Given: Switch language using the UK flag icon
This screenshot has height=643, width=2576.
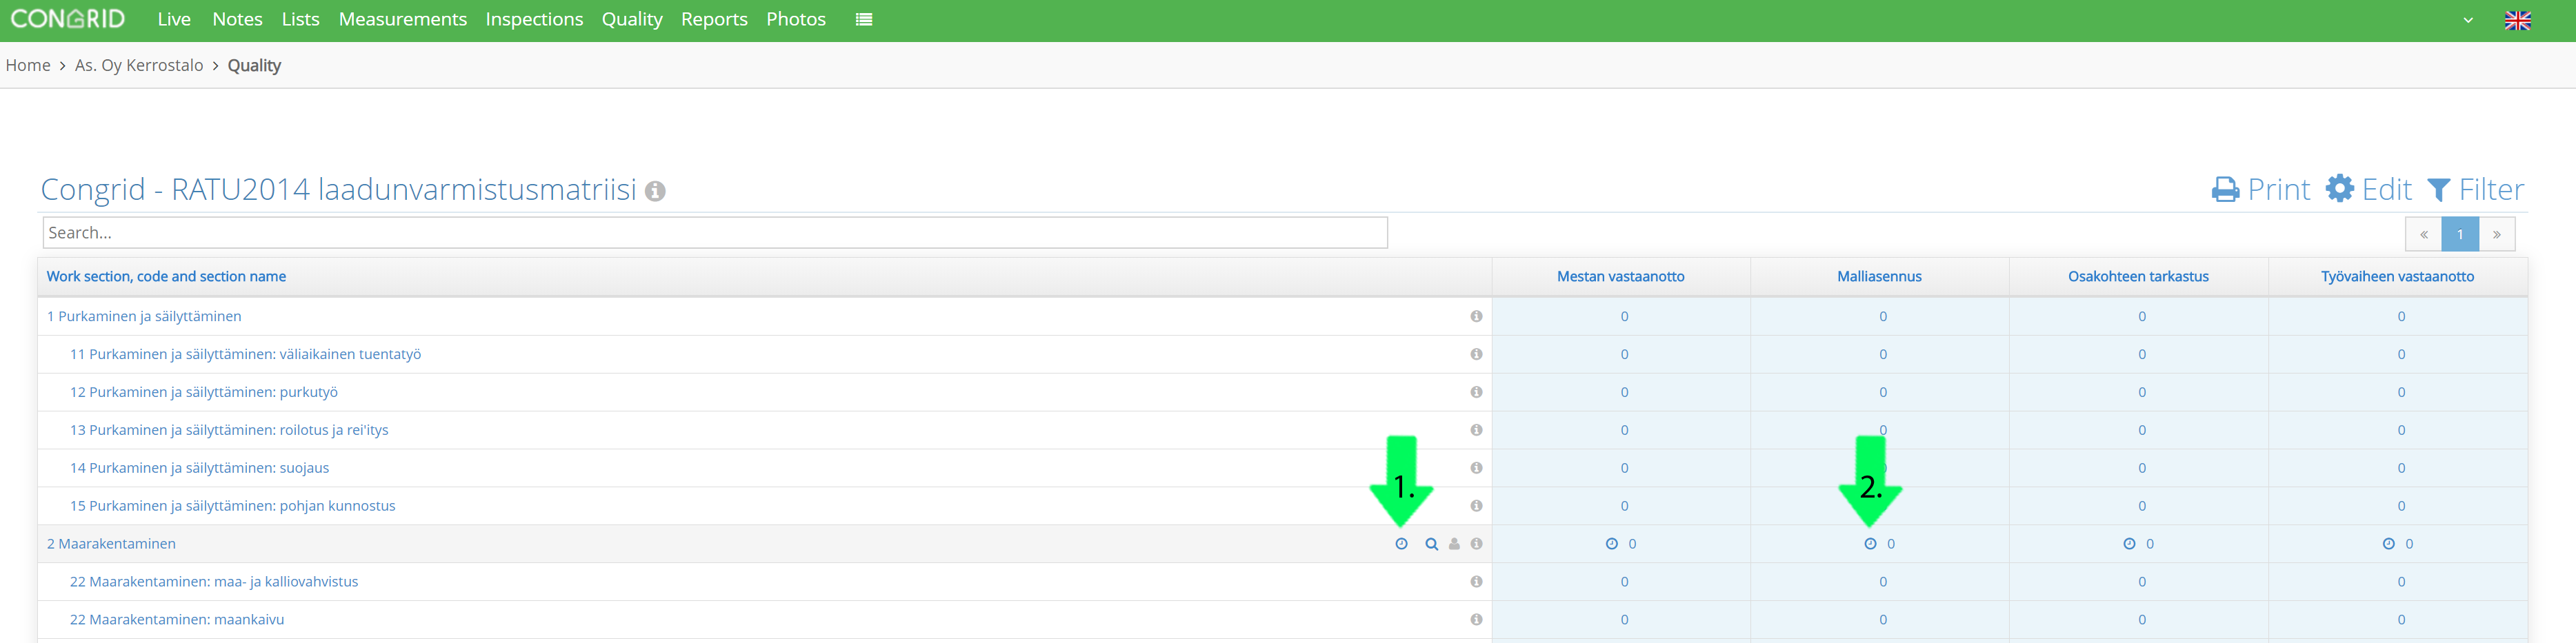Looking at the screenshot, I should pos(2517,20).
